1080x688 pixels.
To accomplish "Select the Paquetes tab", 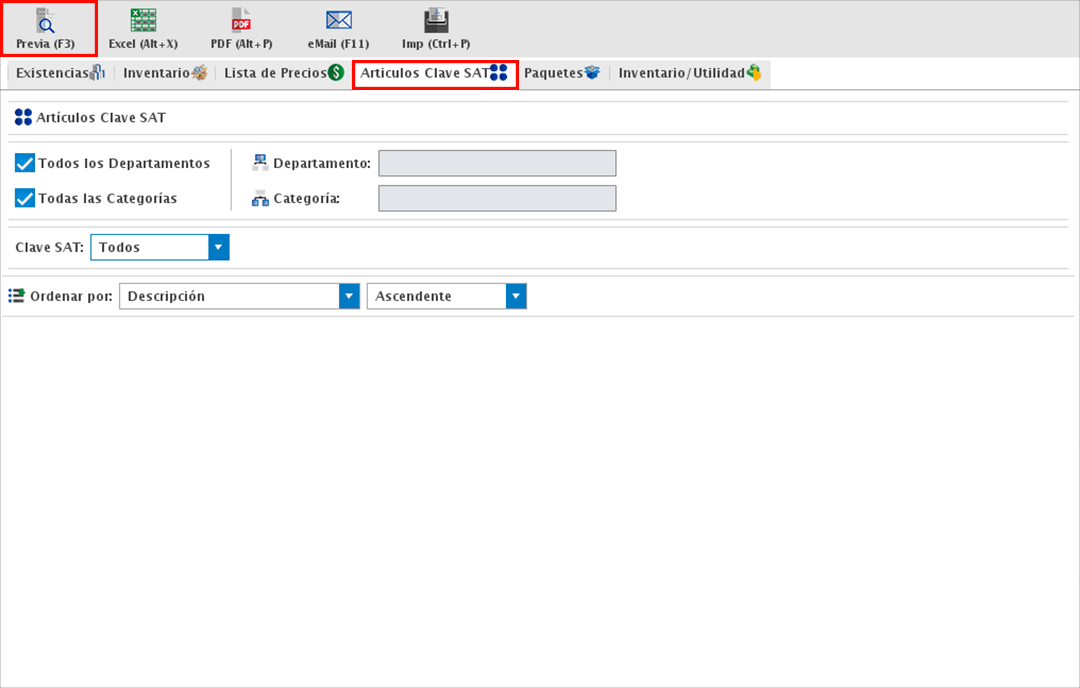I will 561,73.
